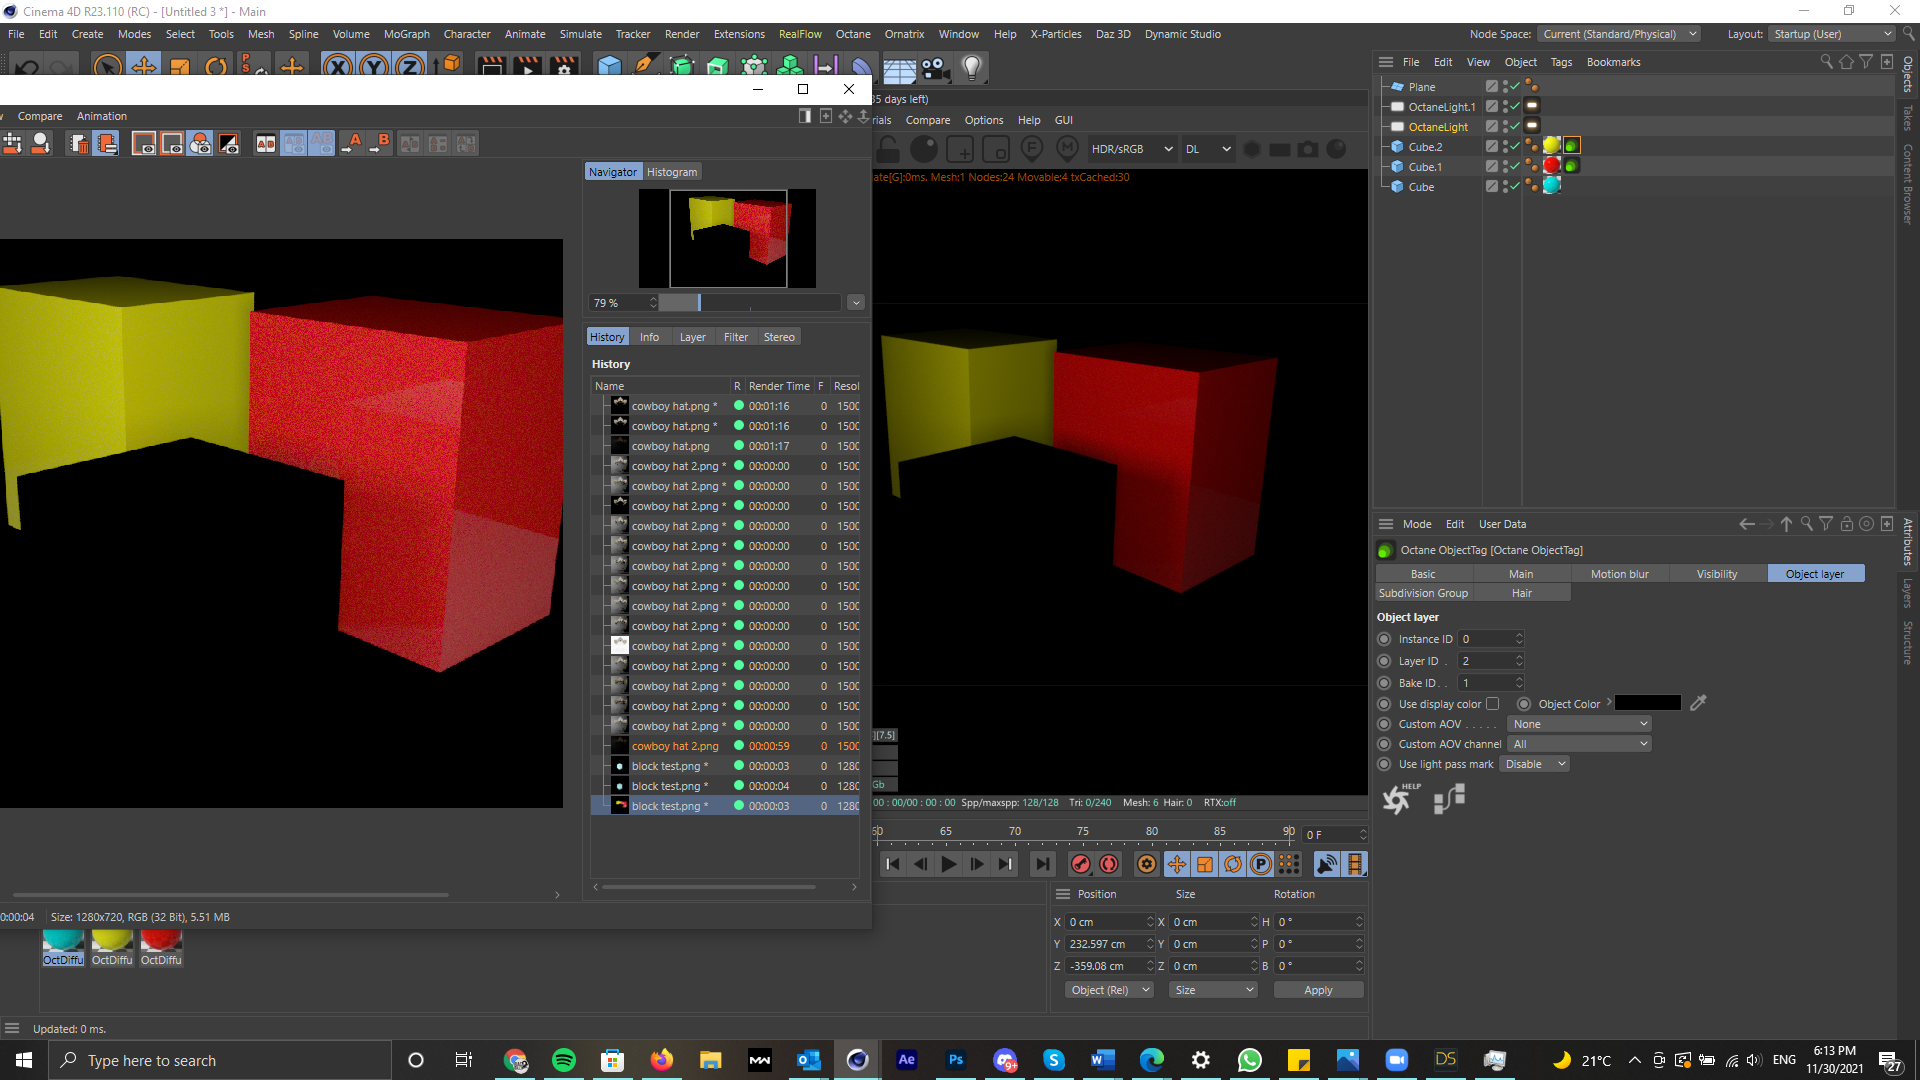Enable the Use display color checkbox
1920x1080 pixels.
[1493, 704]
